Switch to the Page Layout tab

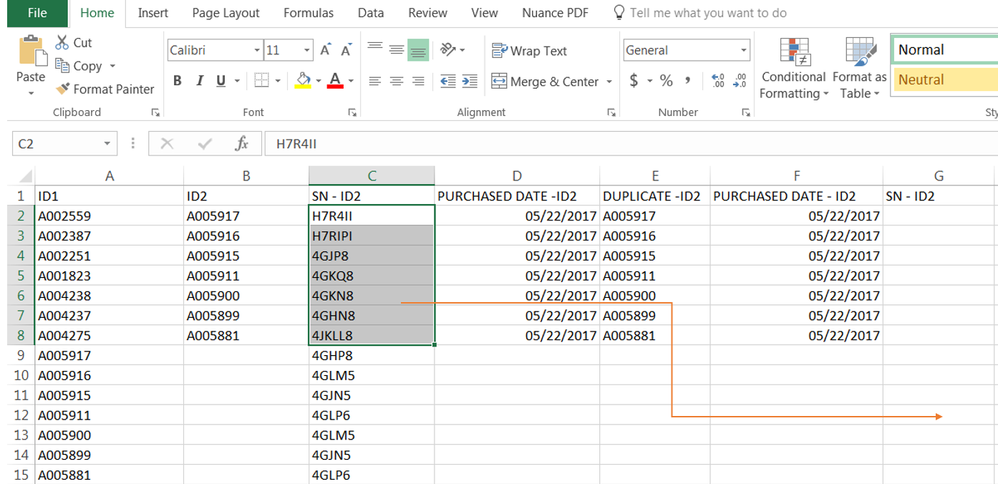tap(226, 13)
